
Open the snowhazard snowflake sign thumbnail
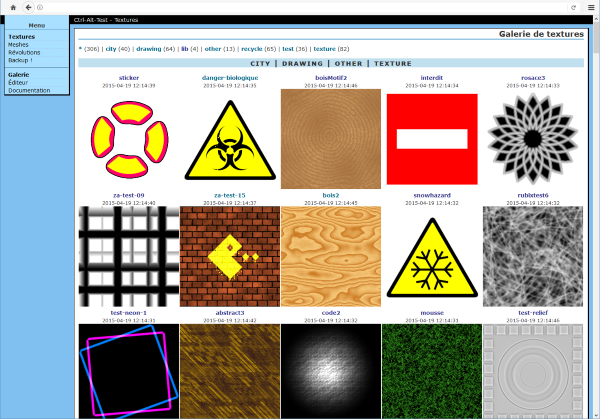pos(432,257)
